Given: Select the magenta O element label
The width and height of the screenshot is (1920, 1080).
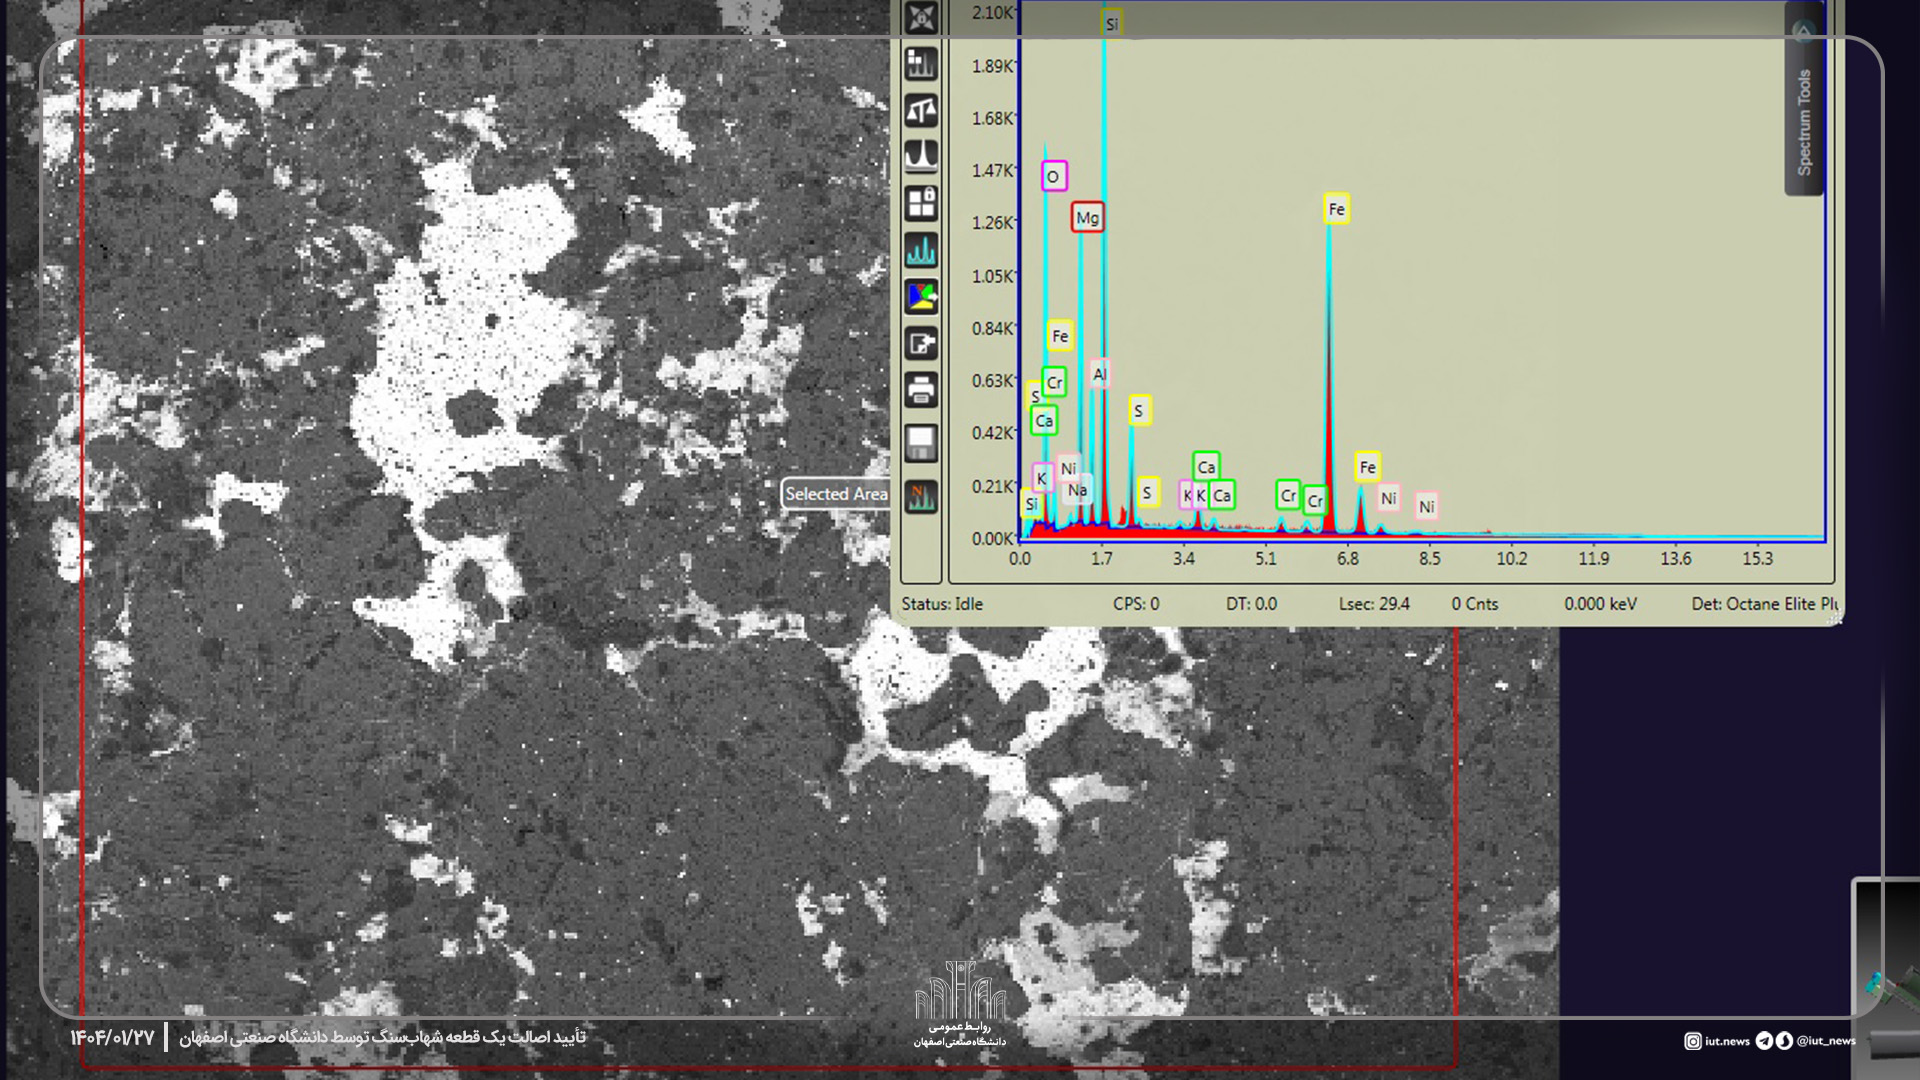Looking at the screenshot, I should tap(1053, 176).
